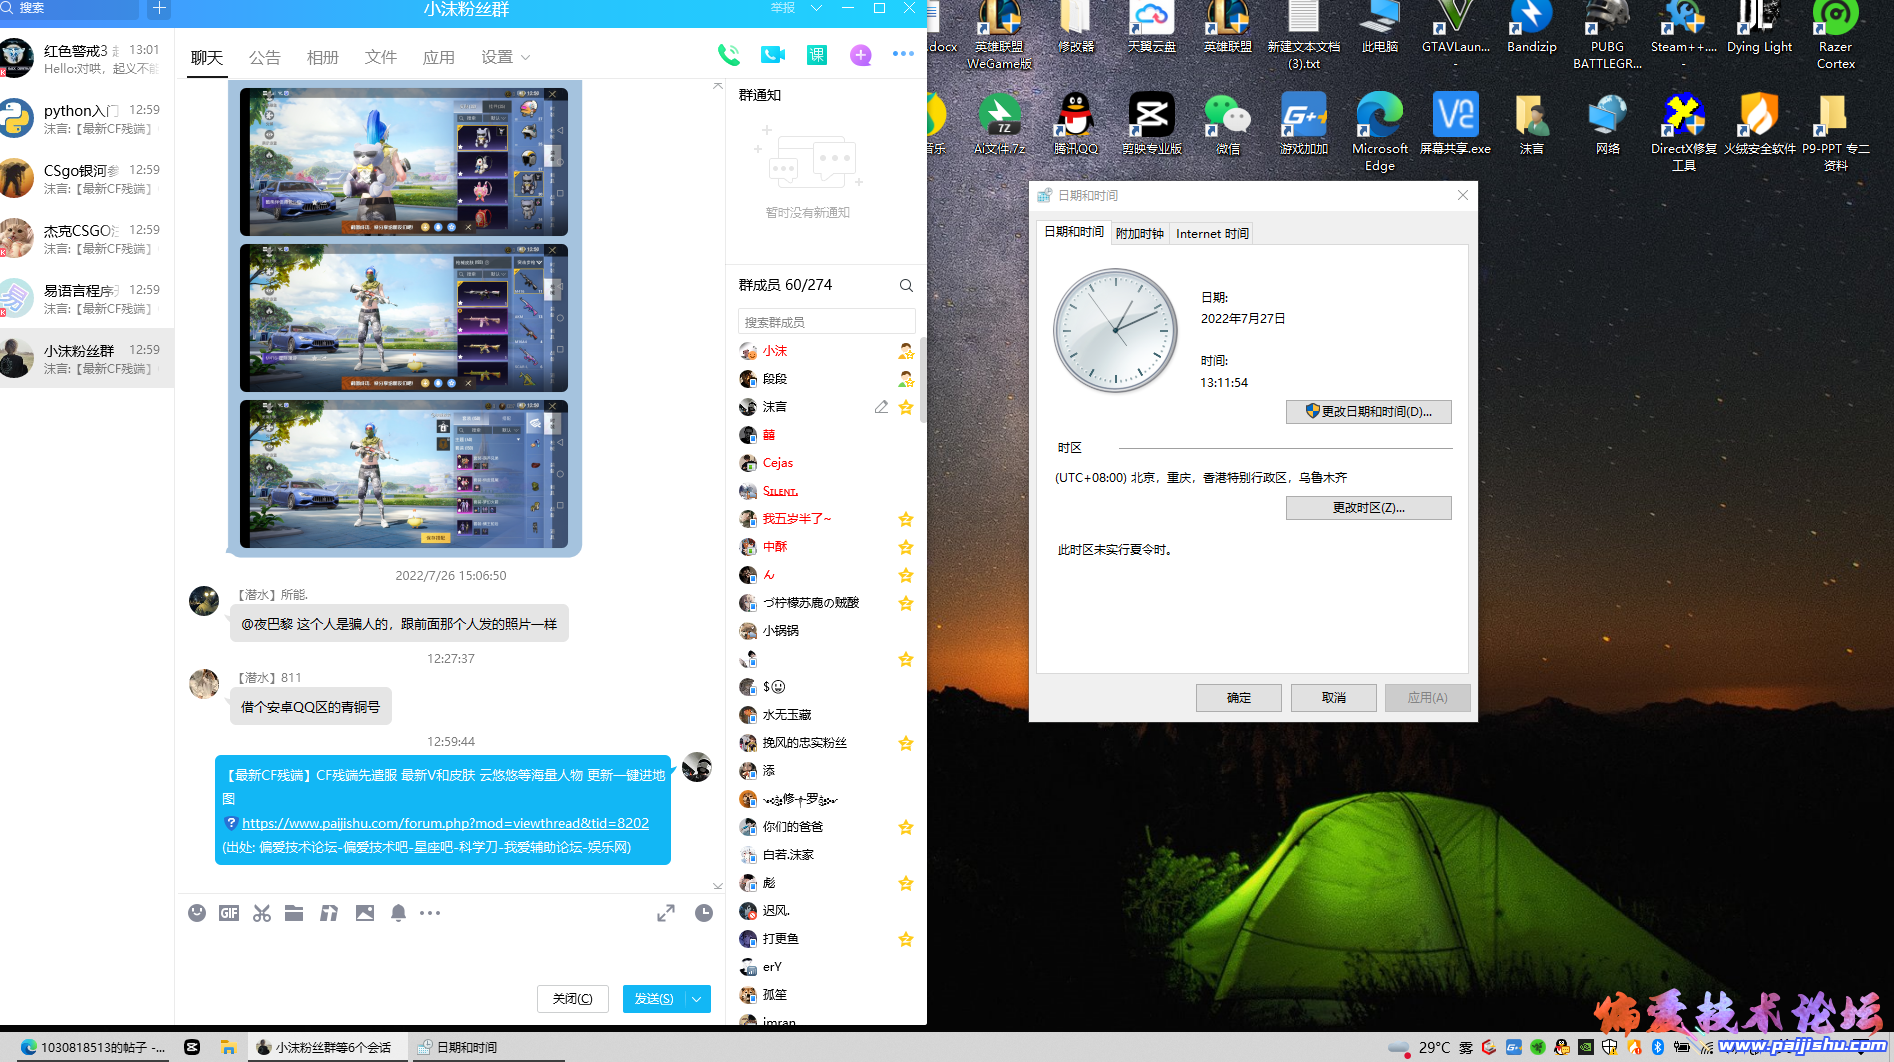Click the notification bell icon in chat toolbar
The image size is (1894, 1062).
[x=398, y=913]
